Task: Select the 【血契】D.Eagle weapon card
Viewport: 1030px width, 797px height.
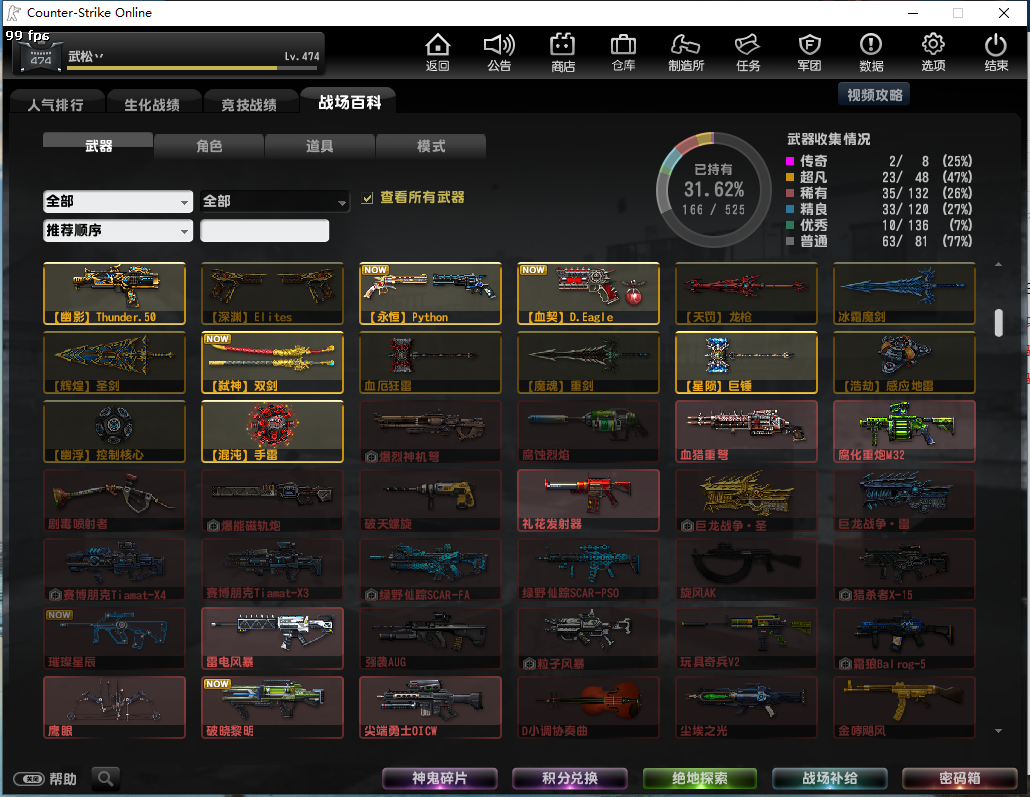Action: click(589, 293)
